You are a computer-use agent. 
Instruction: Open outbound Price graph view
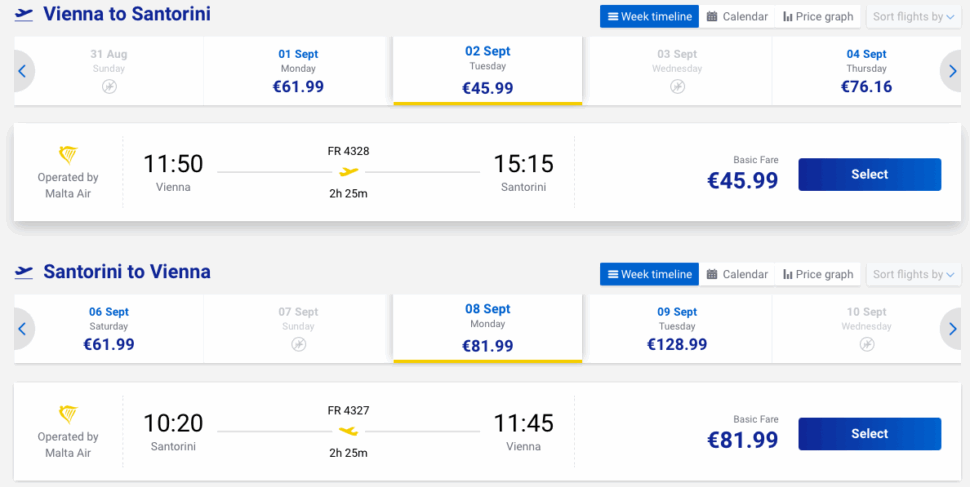coord(818,17)
